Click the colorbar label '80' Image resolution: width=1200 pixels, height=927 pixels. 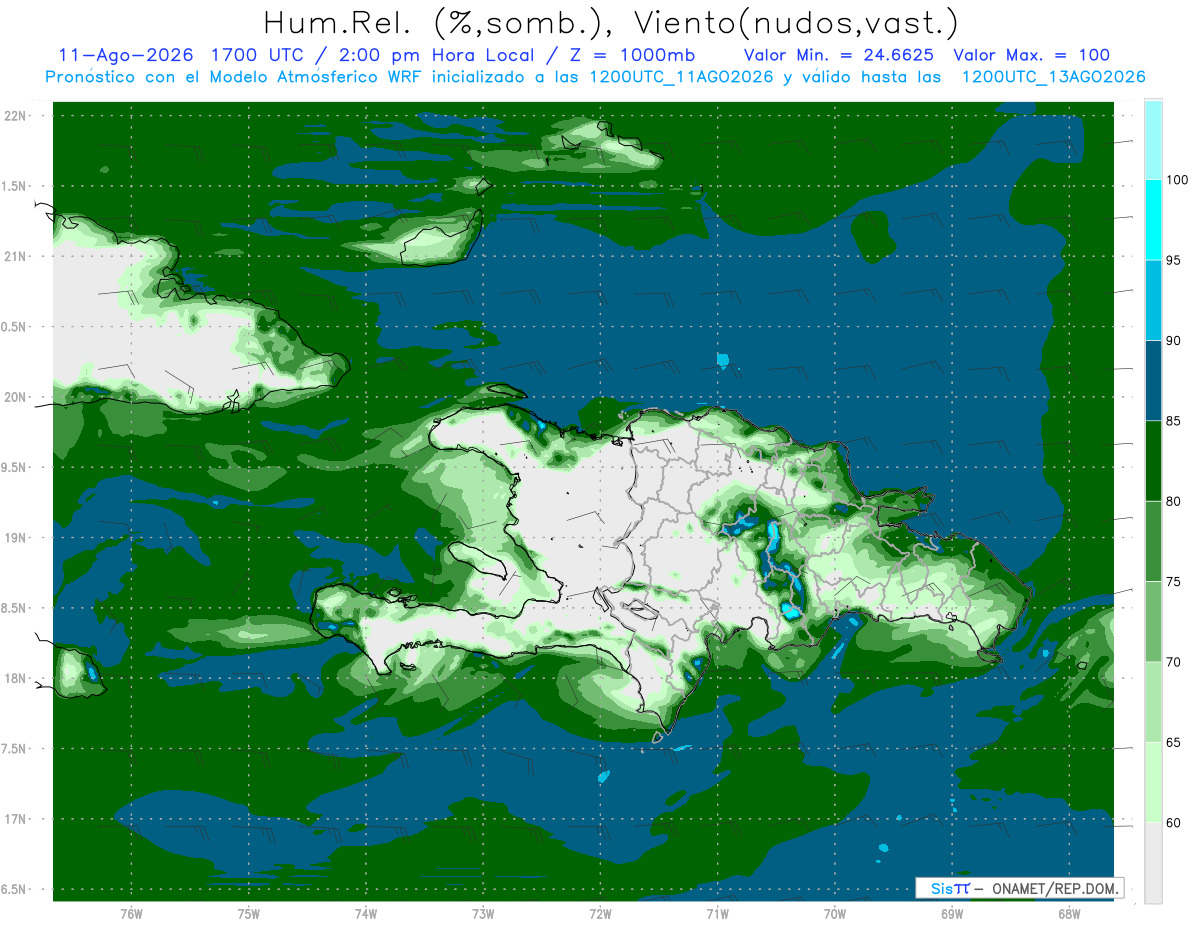tap(1175, 502)
